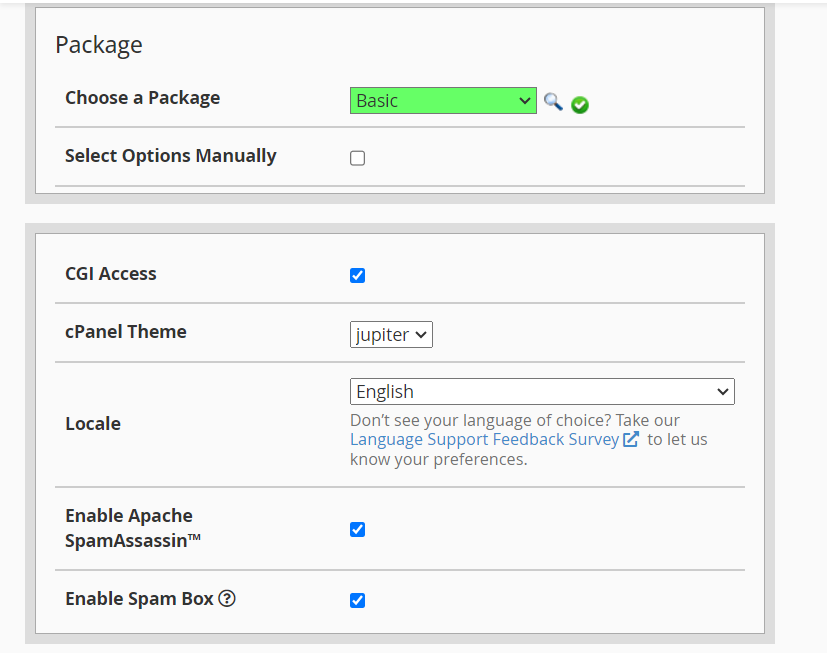The image size is (827, 653).
Task: Click the Locale label
Action: pos(93,424)
